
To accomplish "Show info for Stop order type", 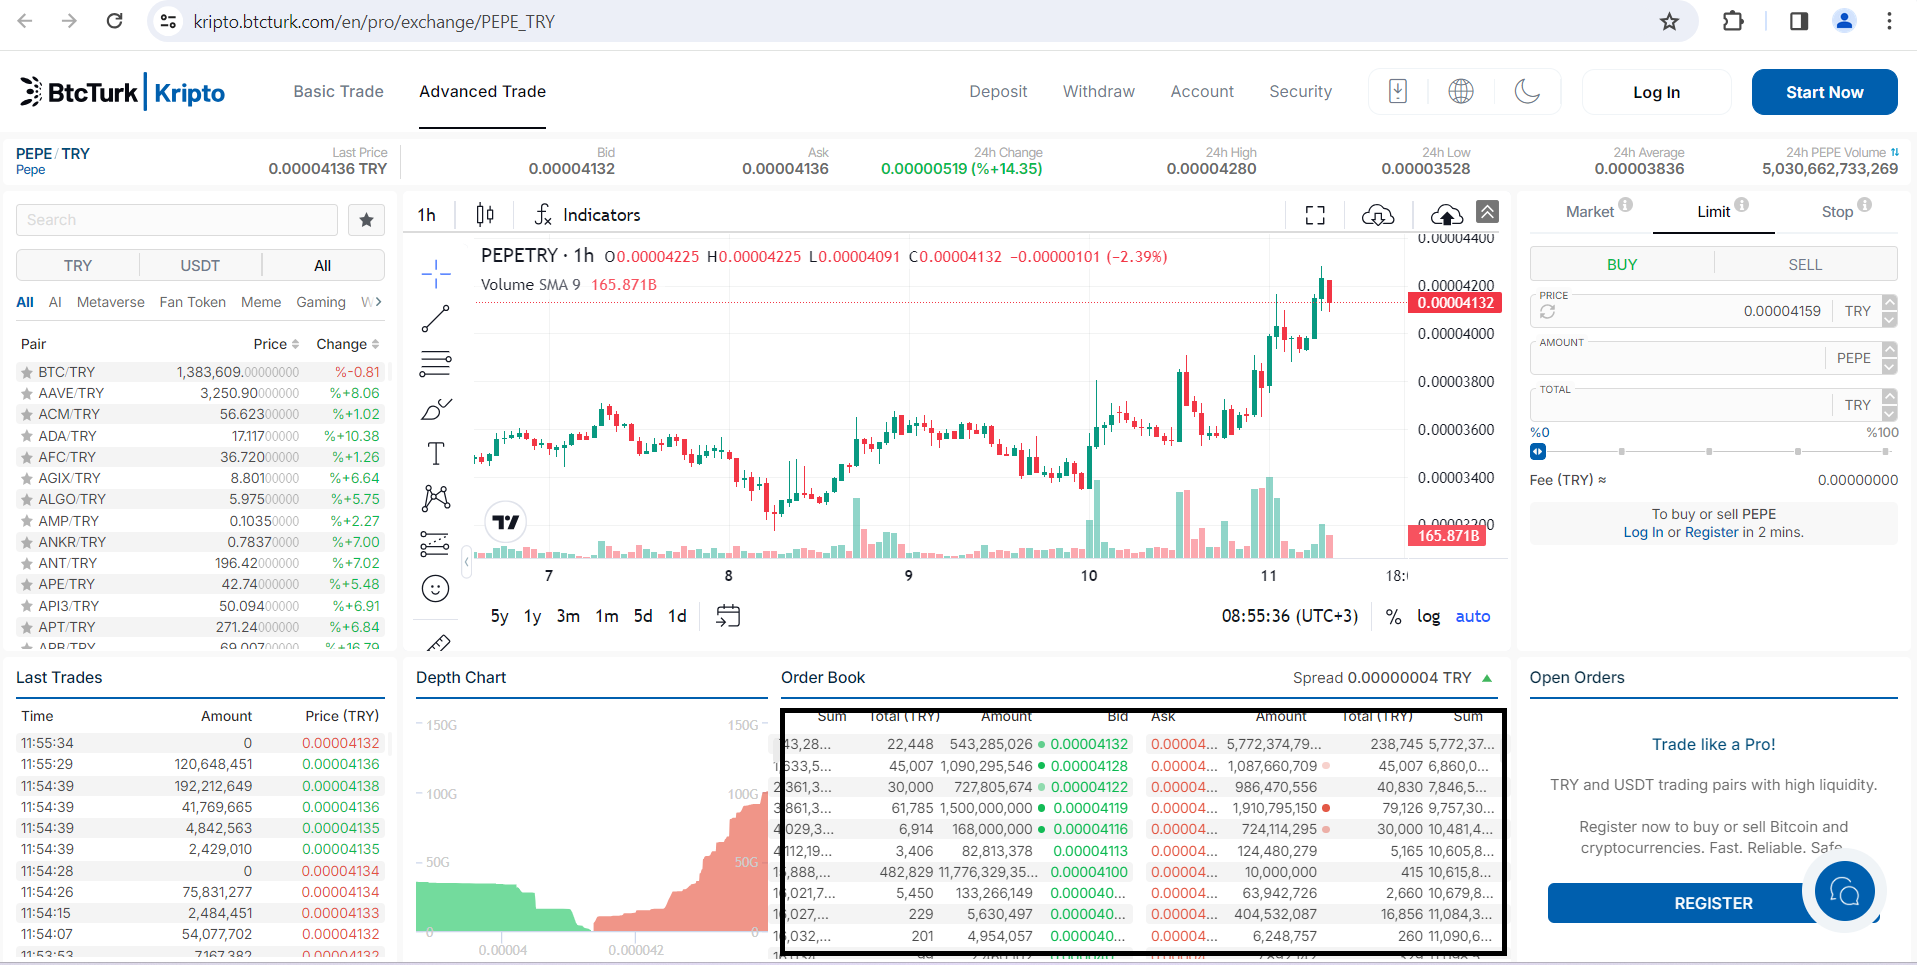I will (x=1864, y=205).
